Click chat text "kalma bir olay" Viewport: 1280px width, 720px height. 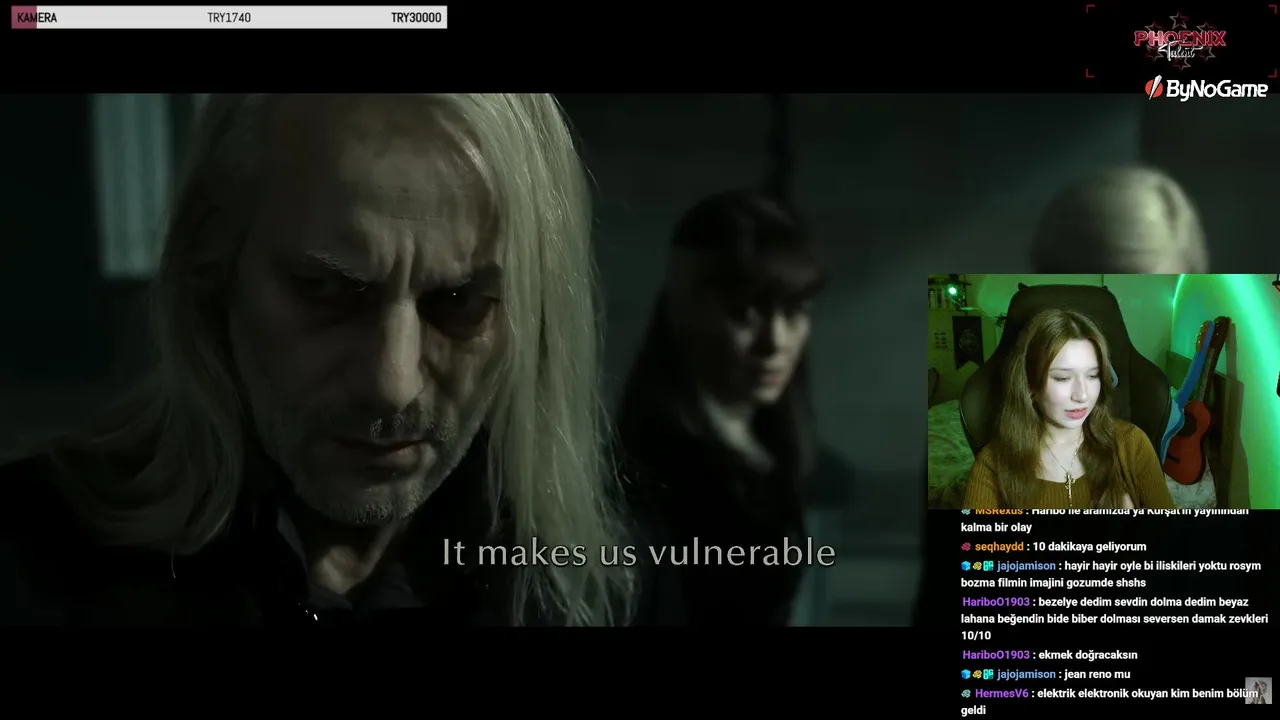996,528
